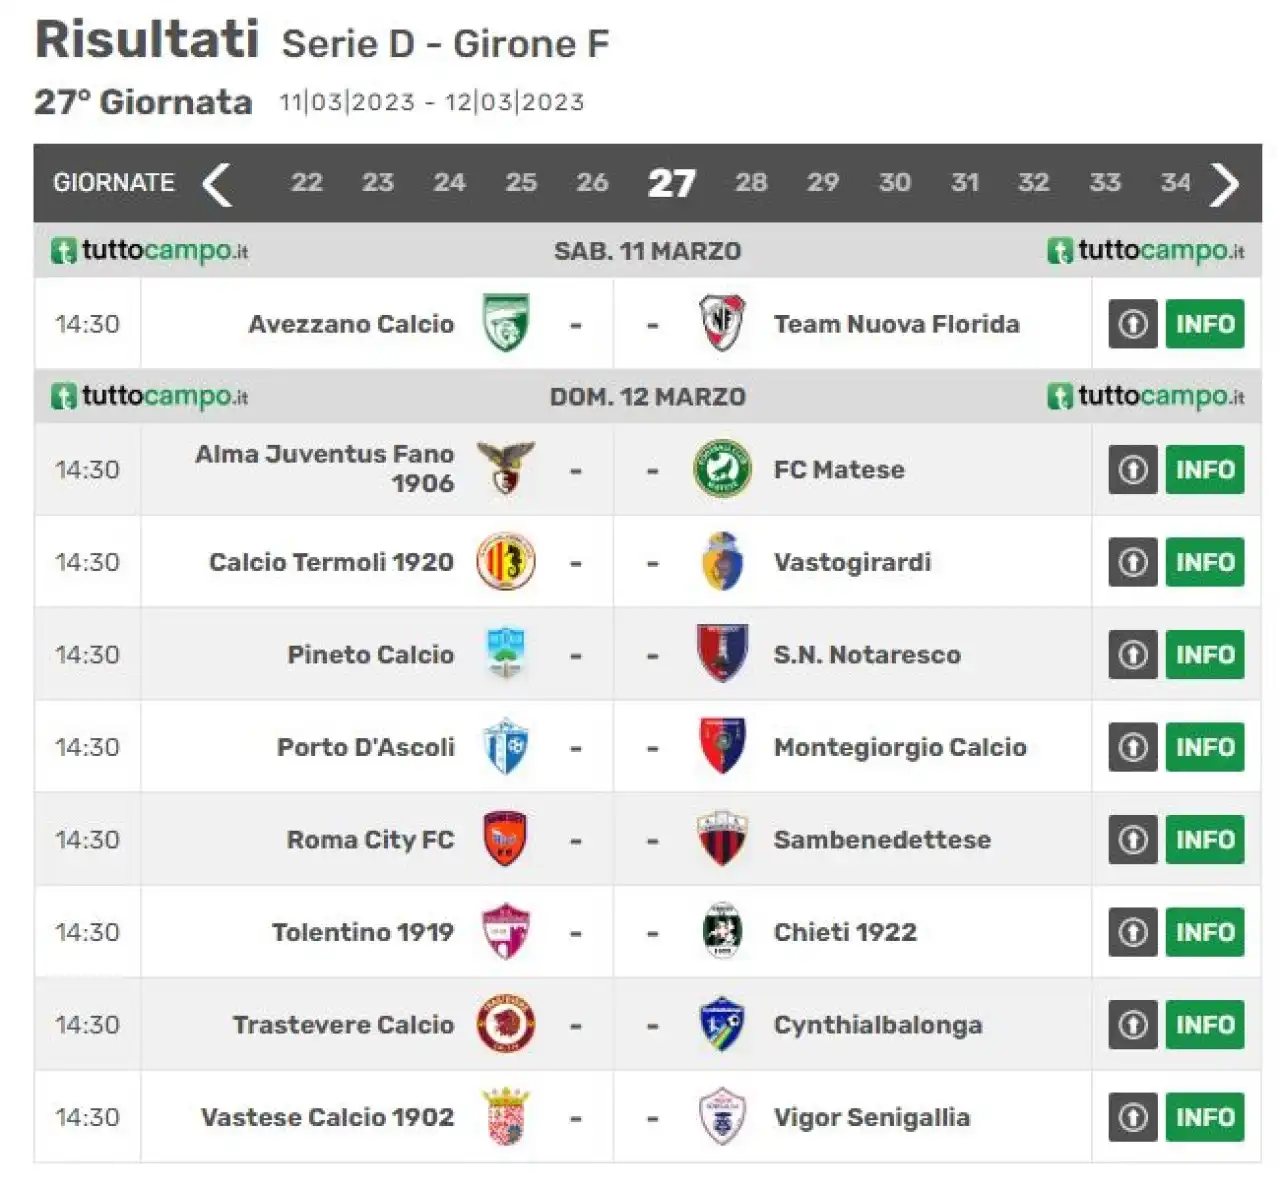Click the Roma City FC crest
This screenshot has width=1280, height=1189.
(506, 839)
